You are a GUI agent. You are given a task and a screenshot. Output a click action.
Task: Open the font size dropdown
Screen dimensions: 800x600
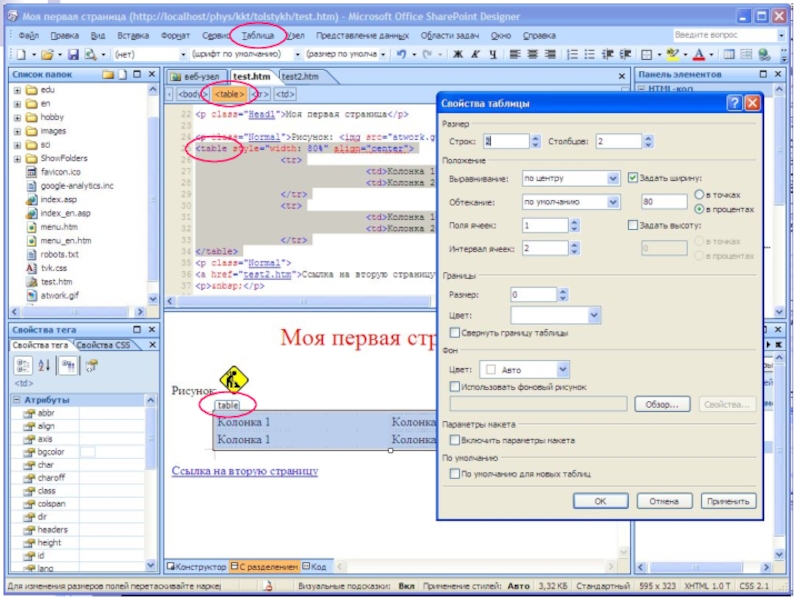click(x=383, y=54)
